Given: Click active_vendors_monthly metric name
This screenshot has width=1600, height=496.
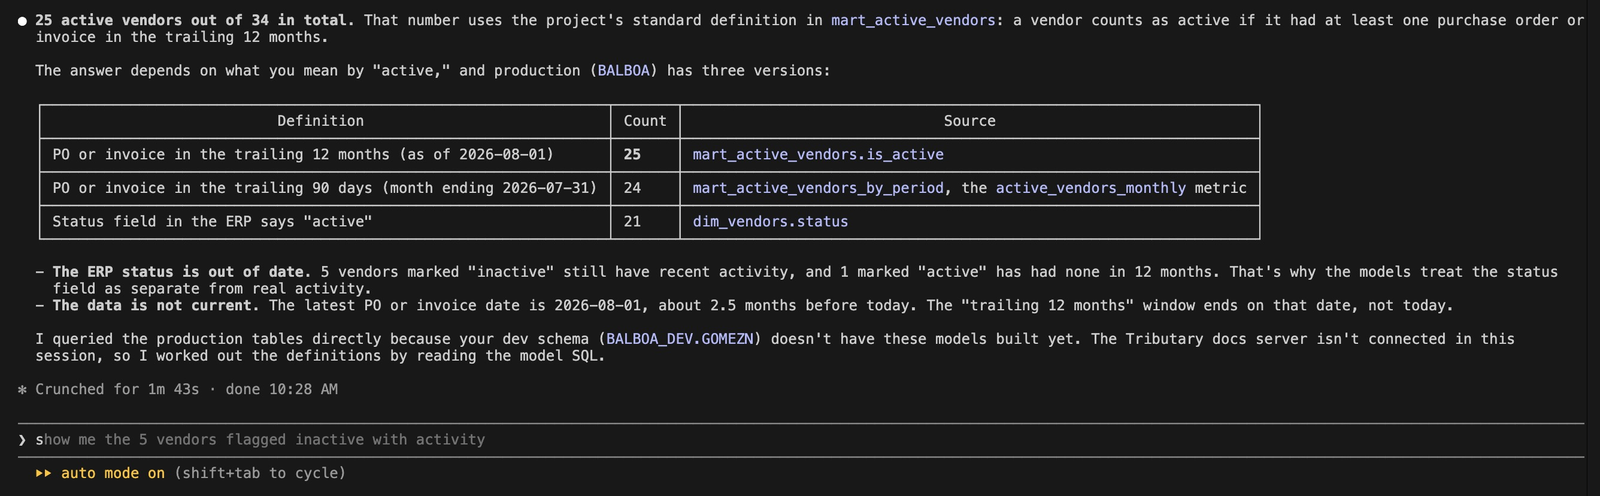Looking at the screenshot, I should pyautogui.click(x=1090, y=188).
